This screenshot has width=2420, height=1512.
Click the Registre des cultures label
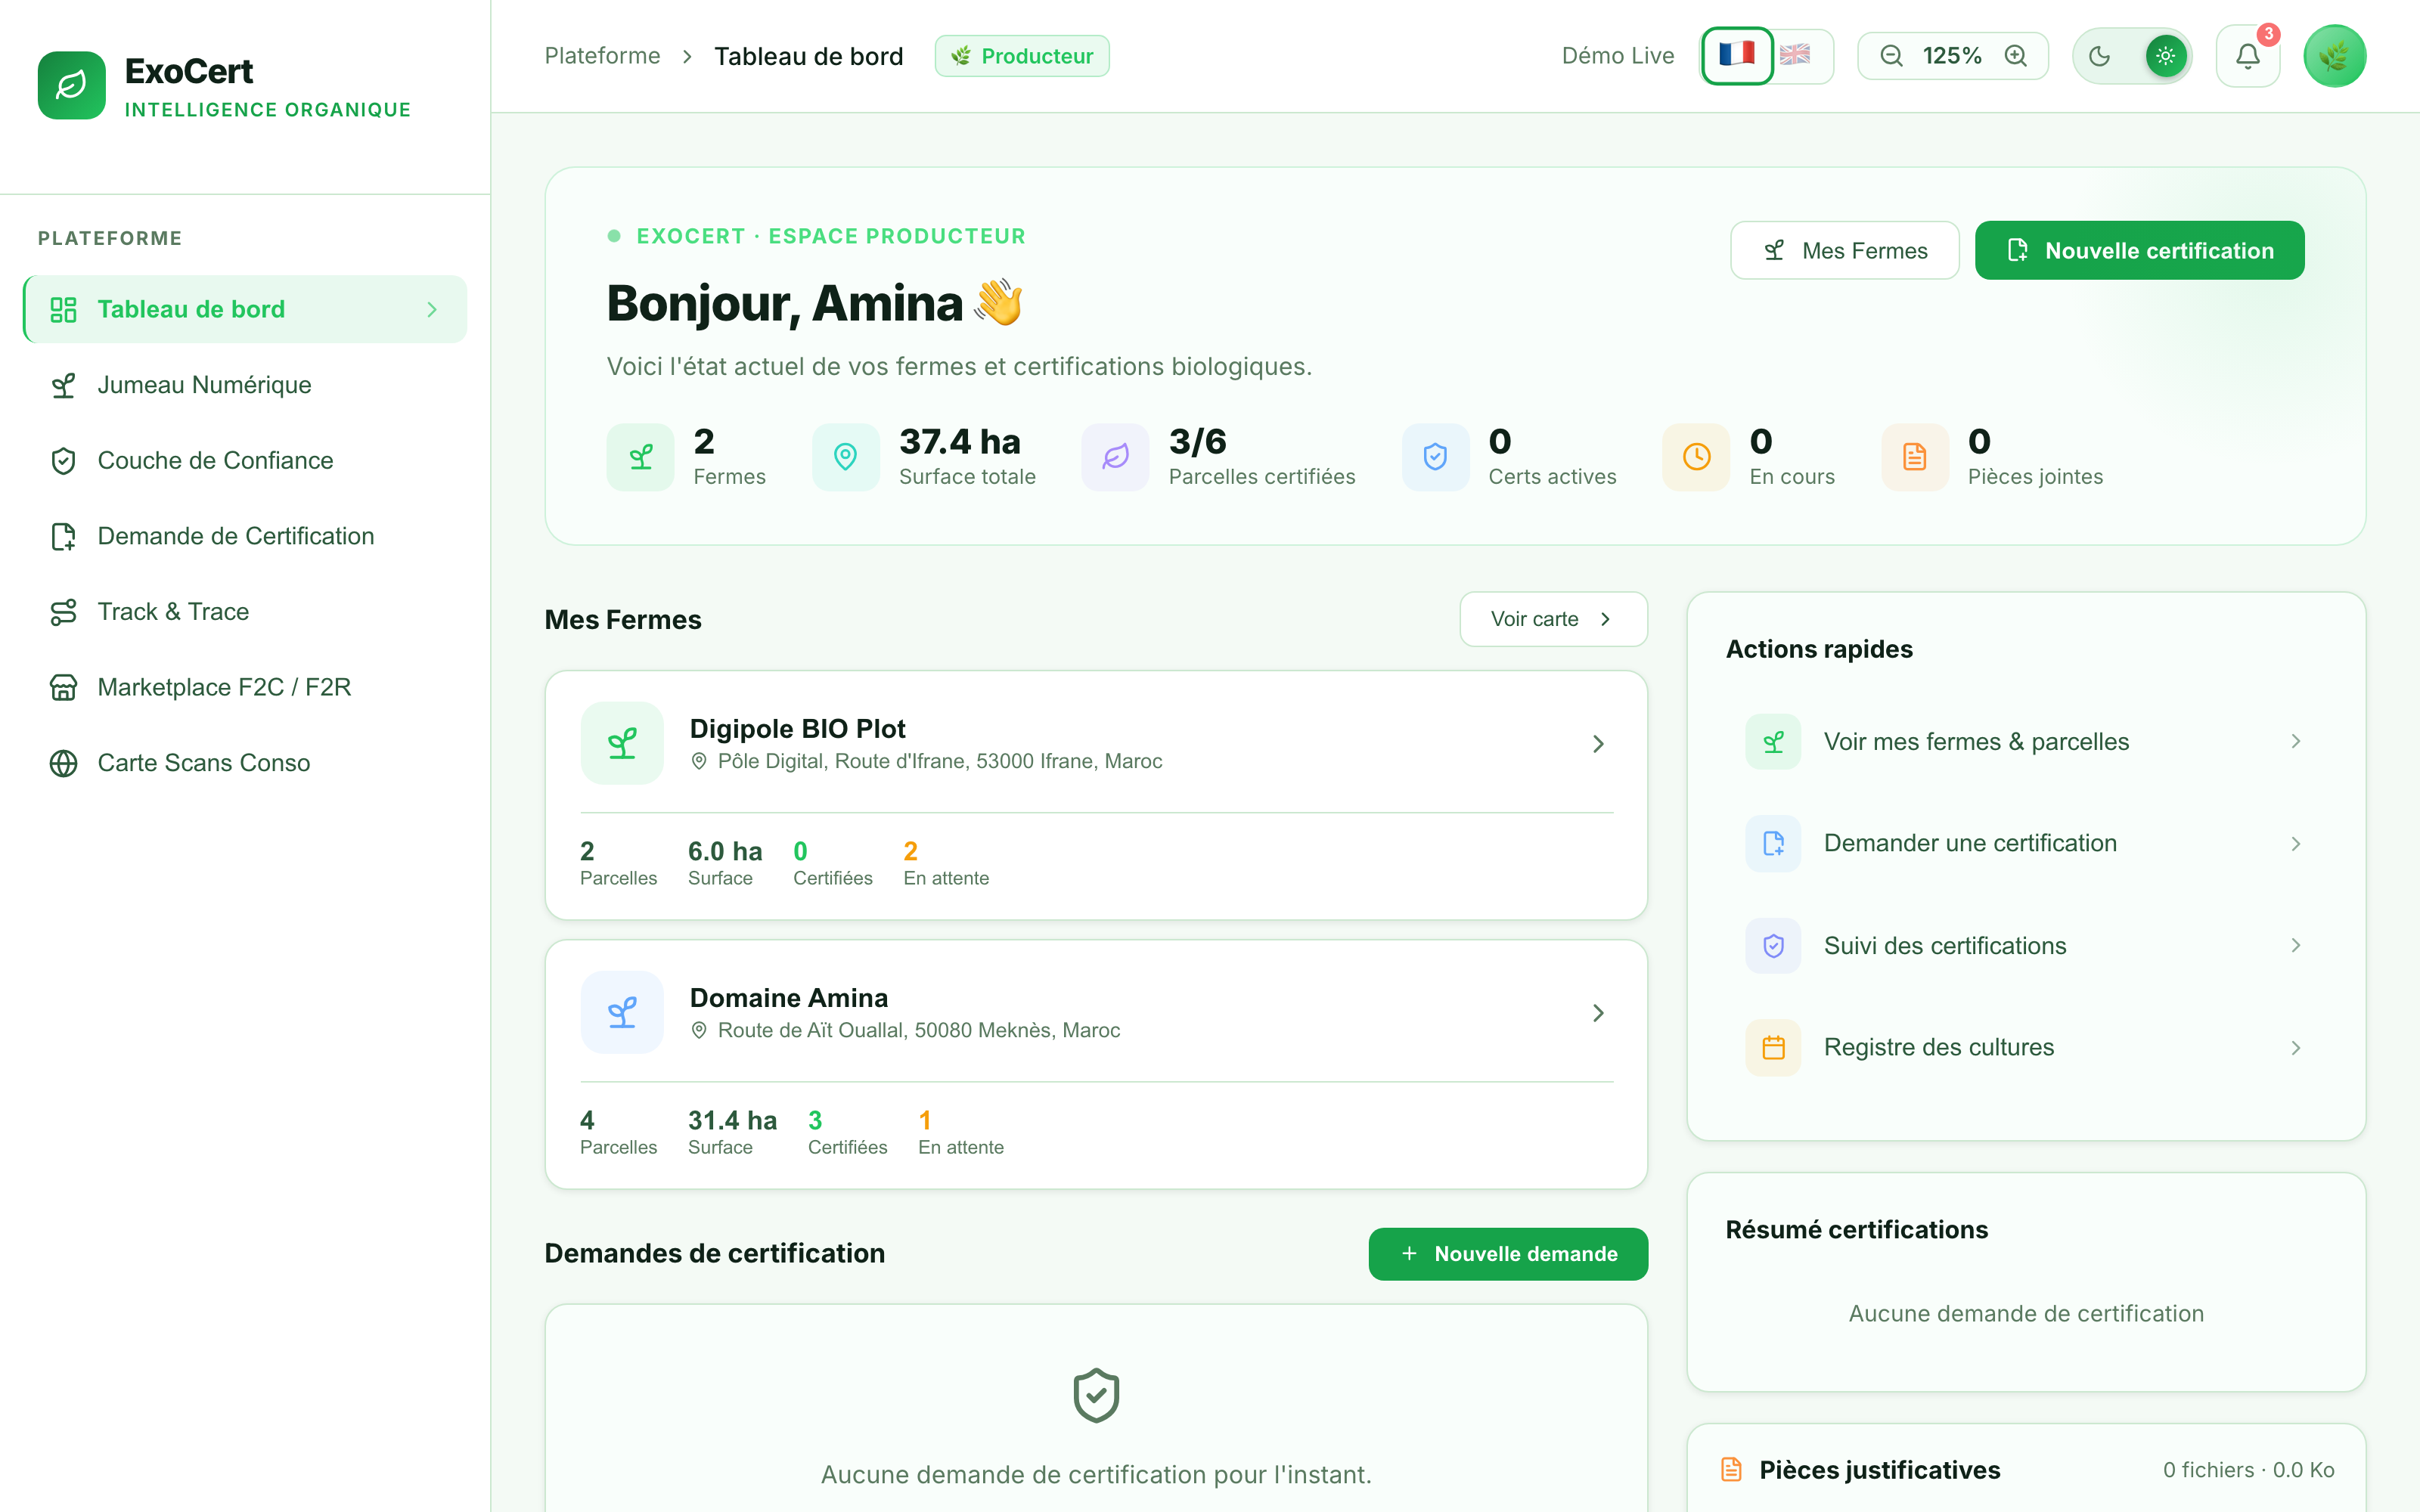coord(1938,1047)
